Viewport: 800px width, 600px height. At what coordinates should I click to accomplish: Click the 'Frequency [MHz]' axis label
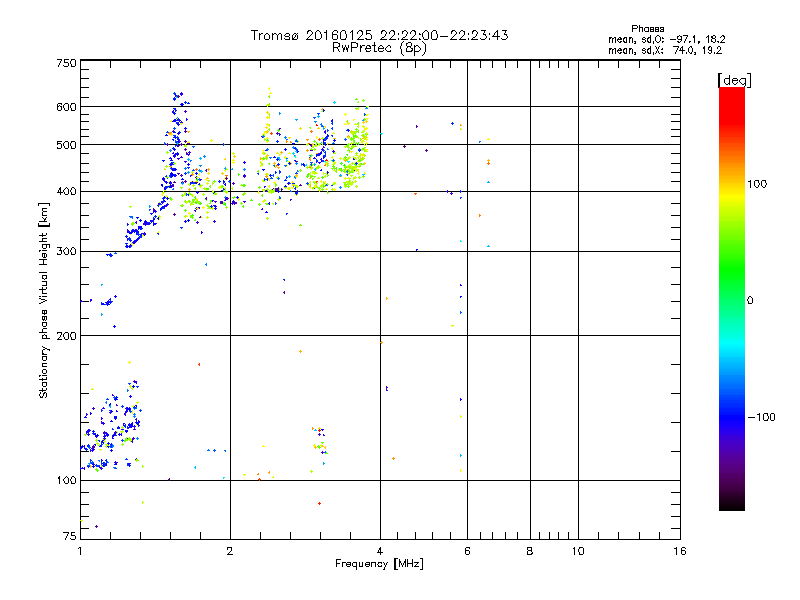click(x=379, y=564)
